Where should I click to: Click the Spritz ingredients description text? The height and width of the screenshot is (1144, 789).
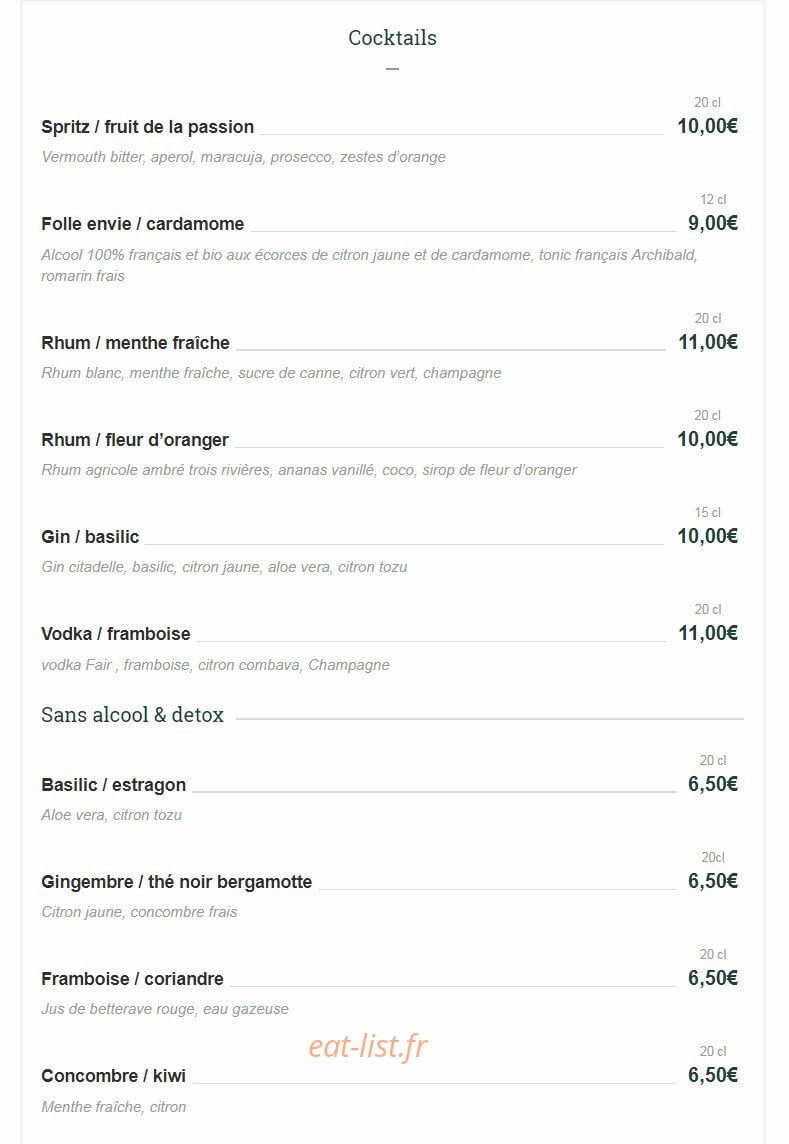243,157
